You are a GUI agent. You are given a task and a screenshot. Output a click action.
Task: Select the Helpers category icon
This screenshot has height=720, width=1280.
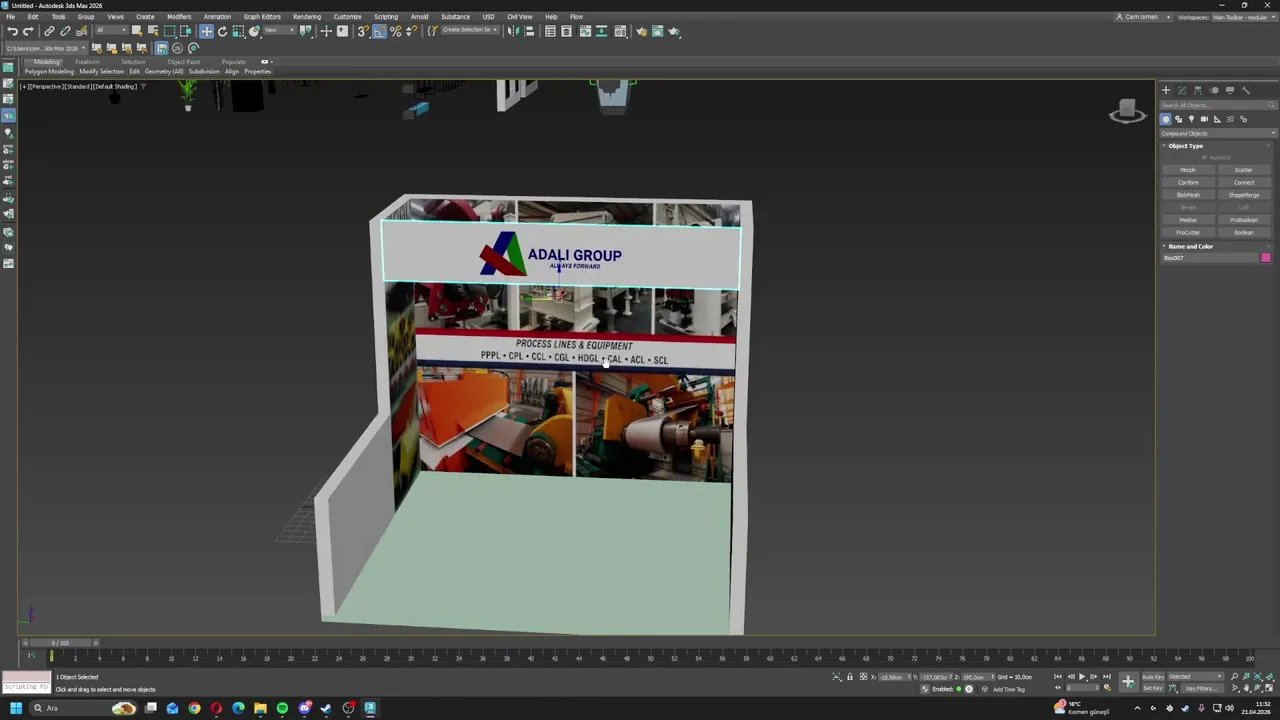pos(1217,119)
